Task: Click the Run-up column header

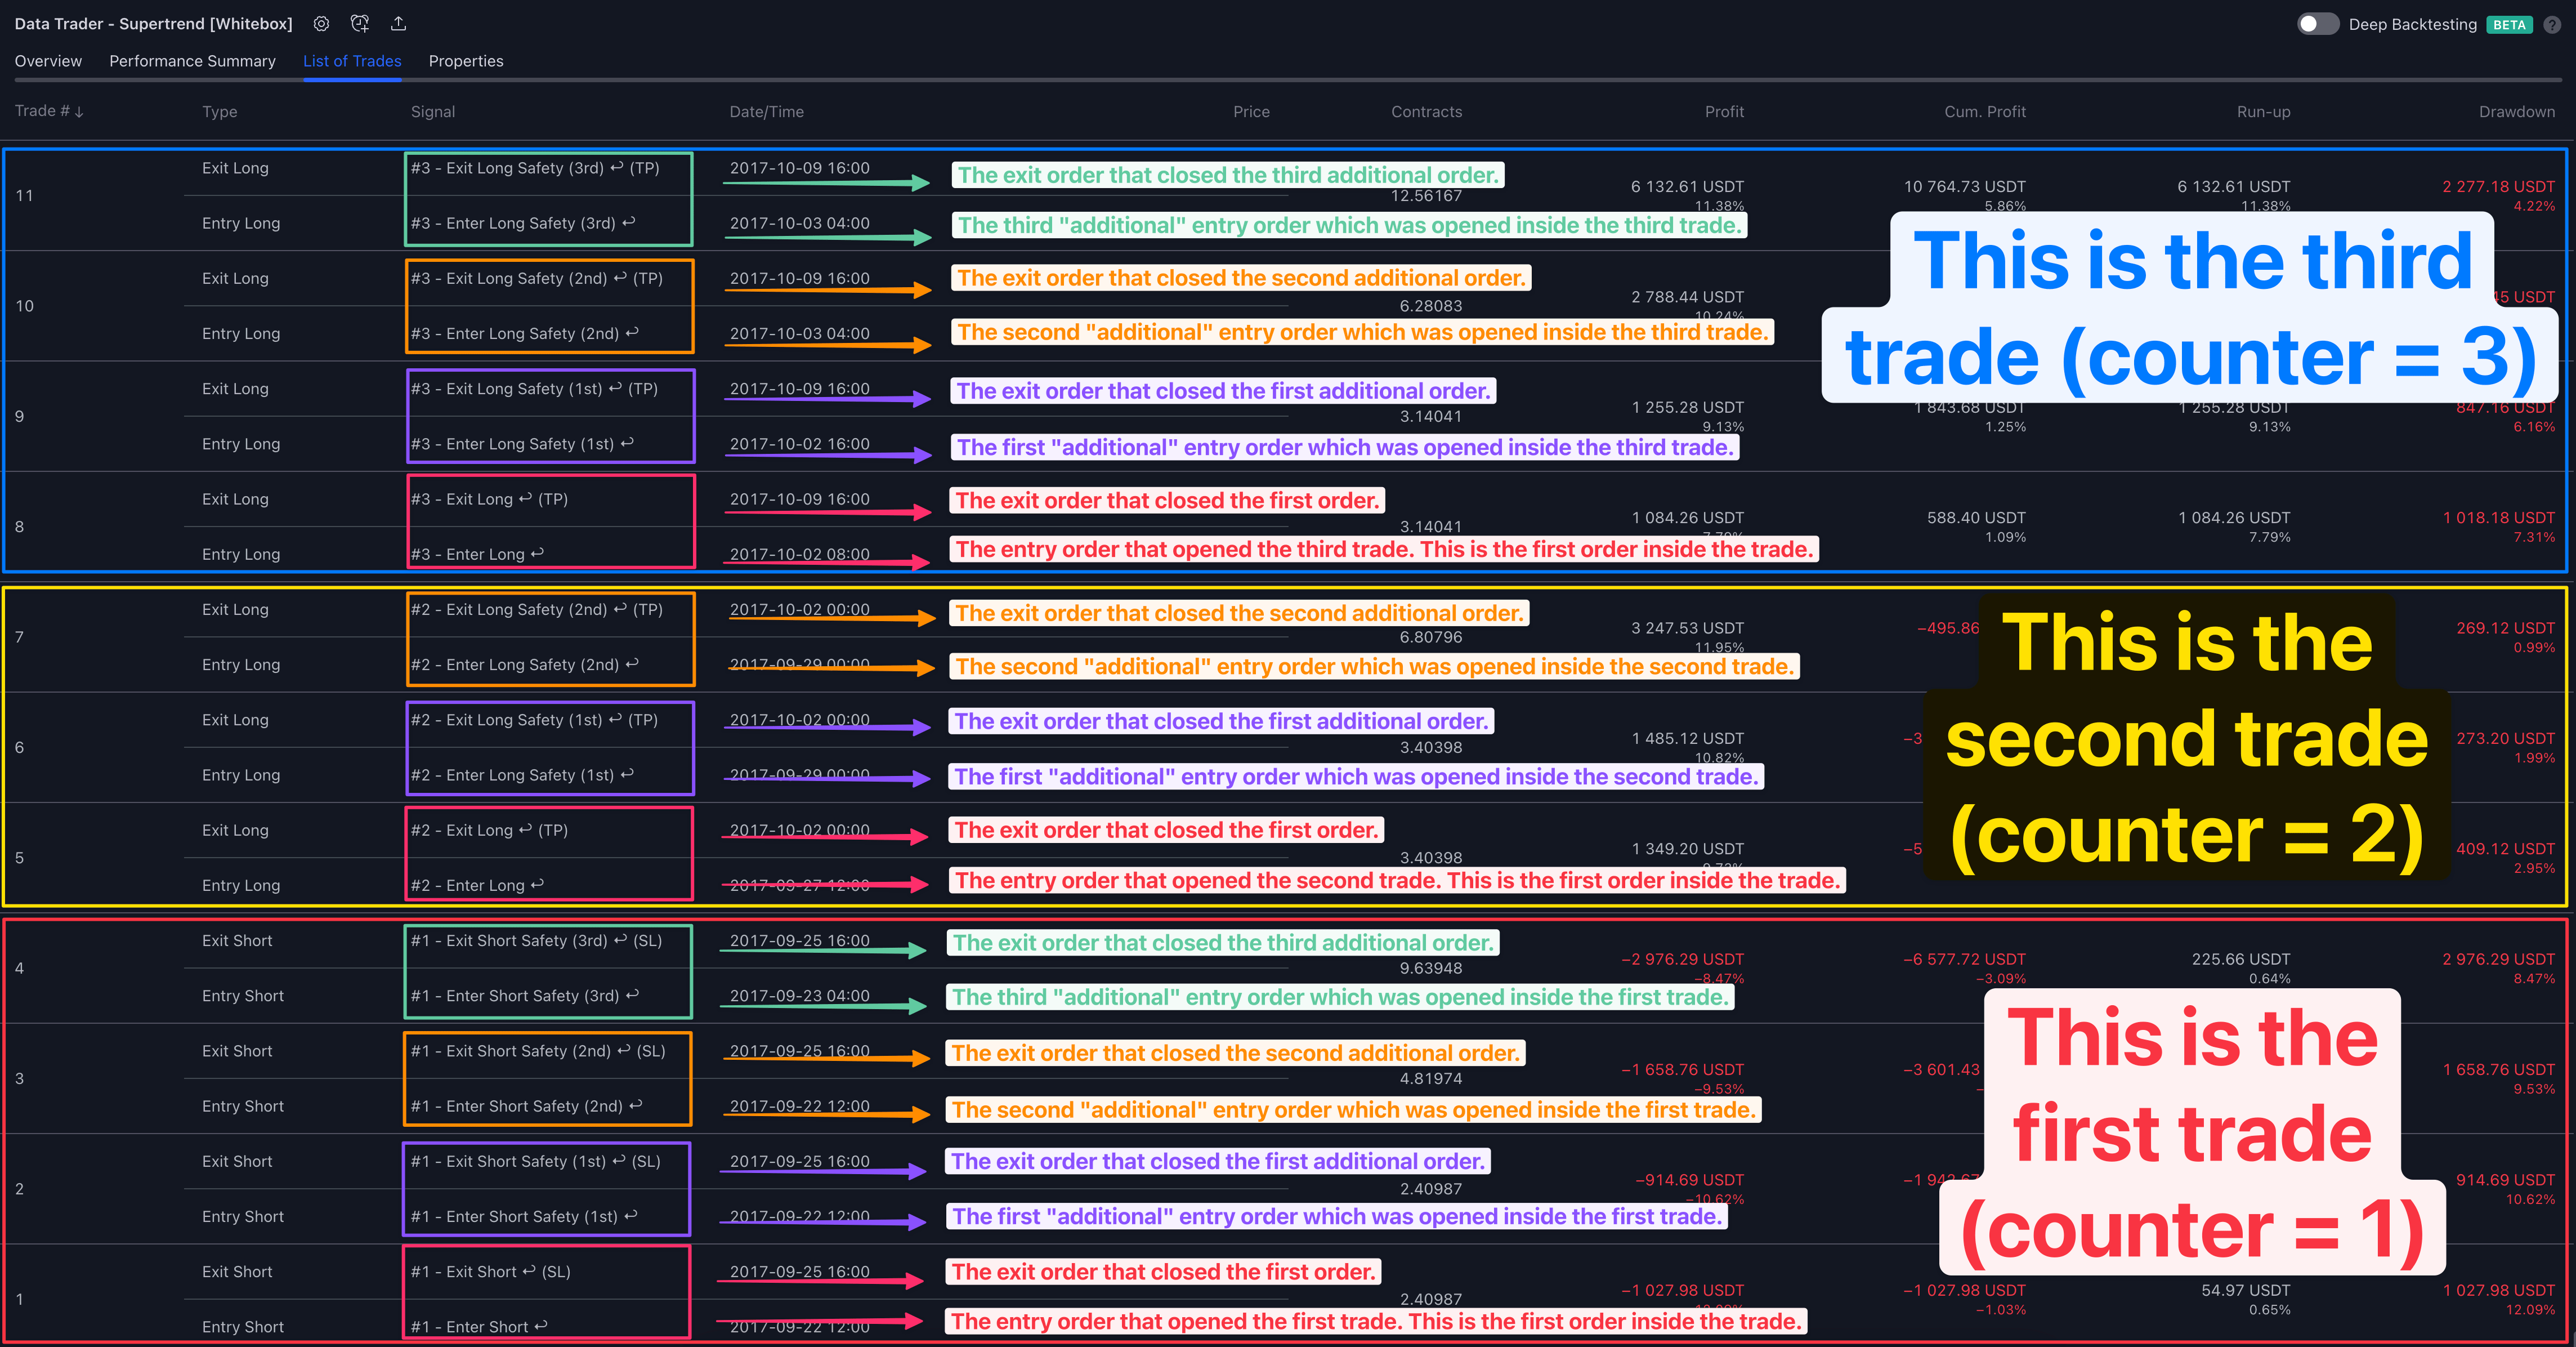Action: (2263, 111)
